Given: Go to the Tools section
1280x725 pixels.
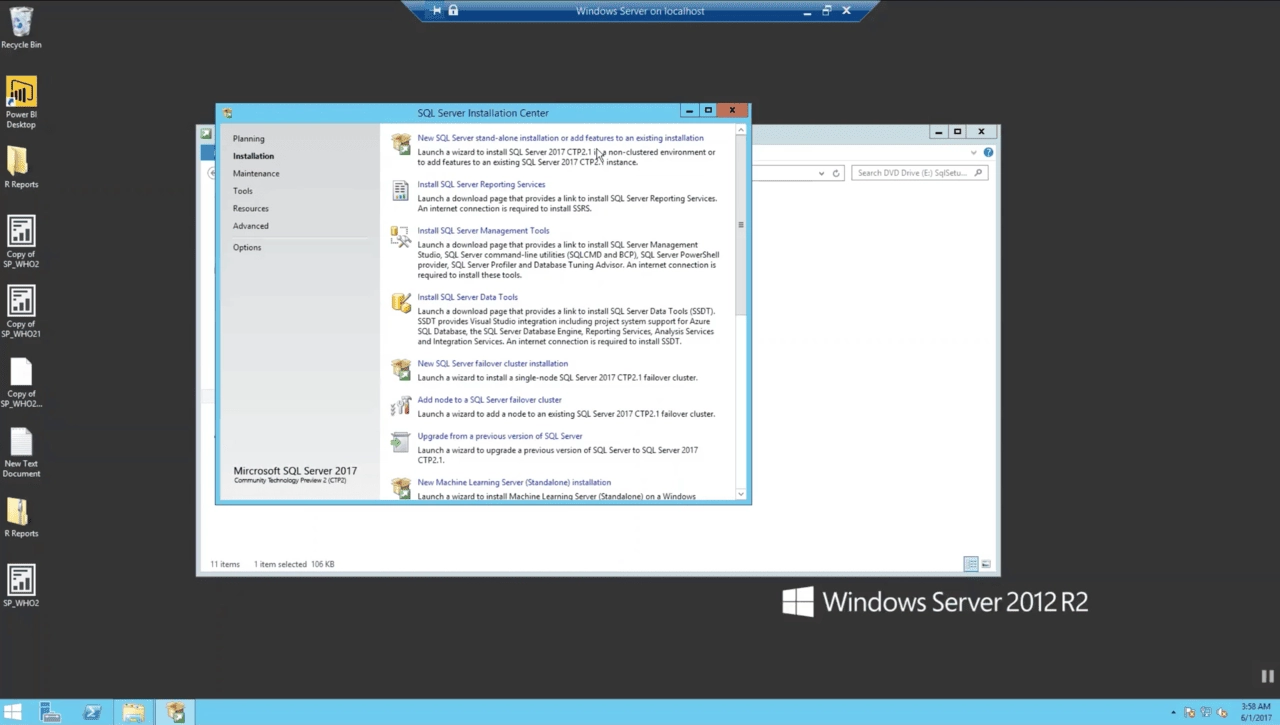Looking at the screenshot, I should (x=243, y=191).
